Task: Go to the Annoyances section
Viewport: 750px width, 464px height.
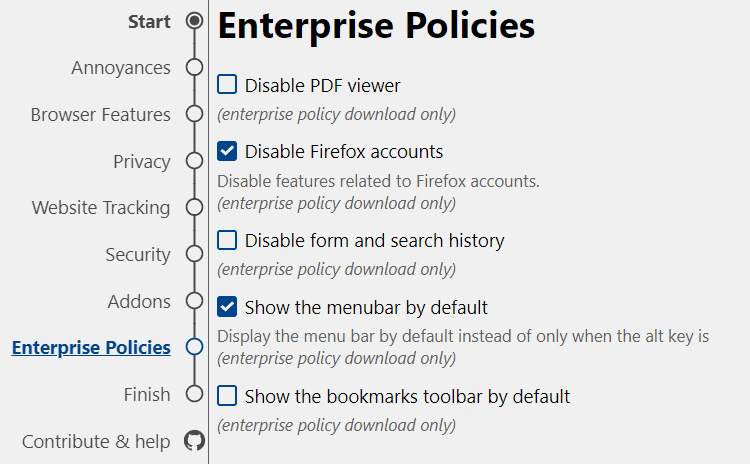Action: [121, 68]
